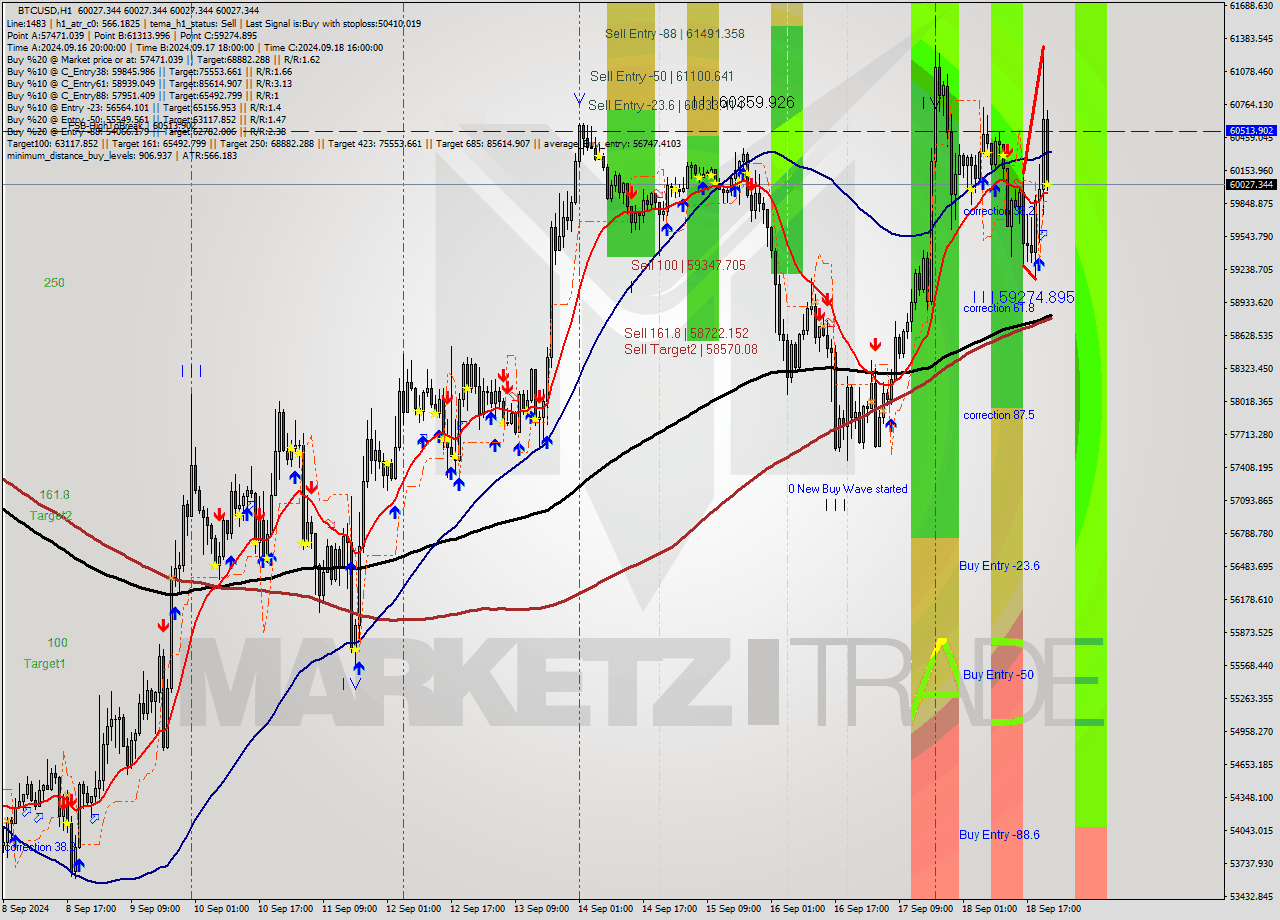Click the current price tag 60027.344
This screenshot has height=920, width=1280.
1251,184
